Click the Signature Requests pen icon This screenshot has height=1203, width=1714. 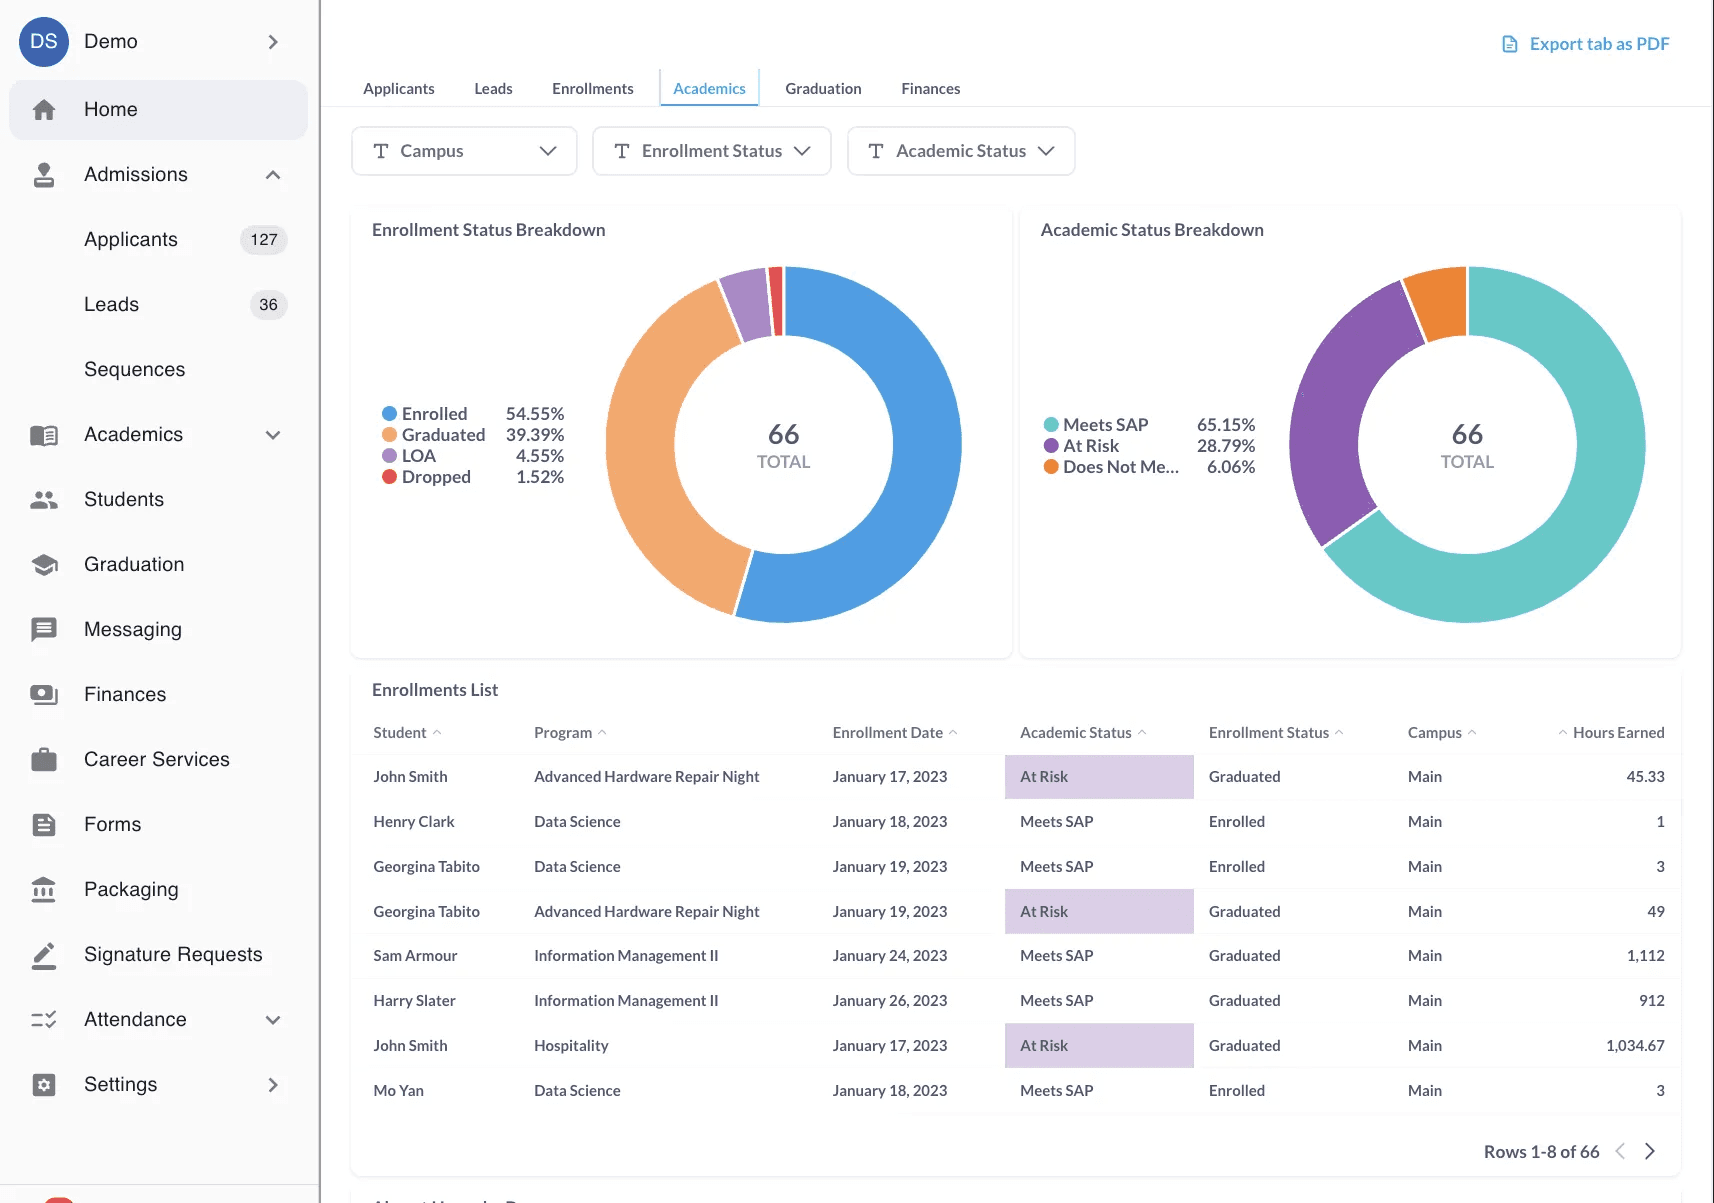point(44,955)
